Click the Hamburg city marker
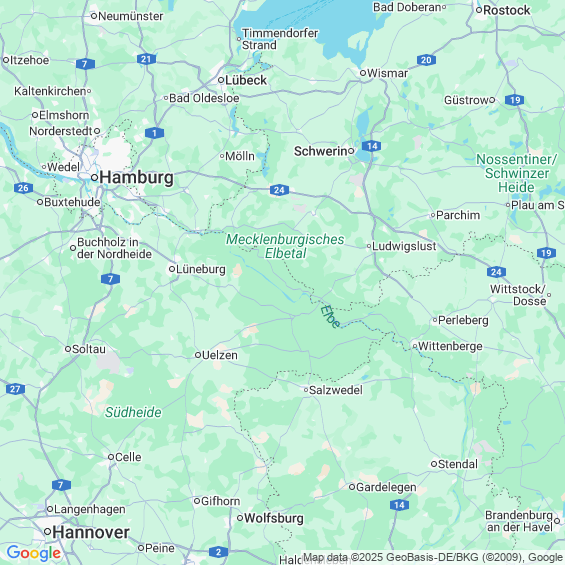The height and width of the screenshot is (565, 565). click(x=94, y=177)
